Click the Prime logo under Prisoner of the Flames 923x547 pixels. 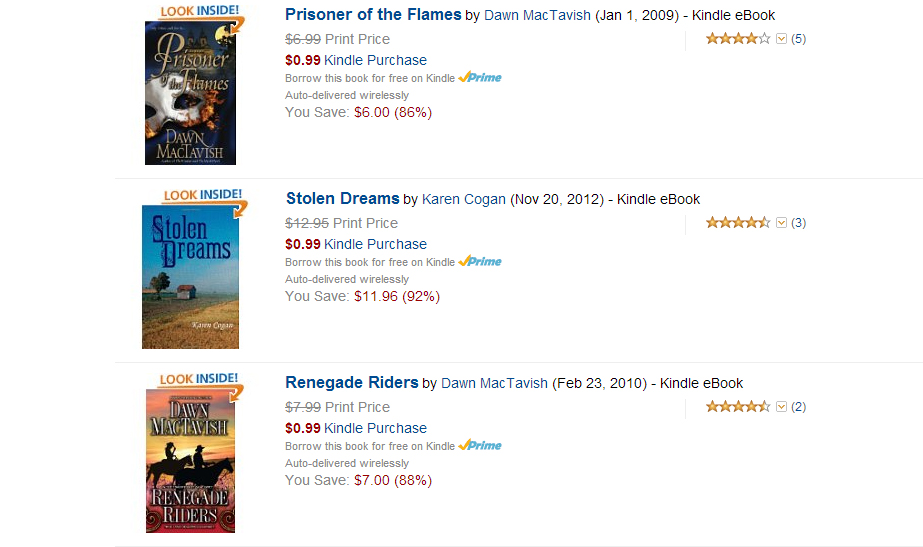[480, 78]
